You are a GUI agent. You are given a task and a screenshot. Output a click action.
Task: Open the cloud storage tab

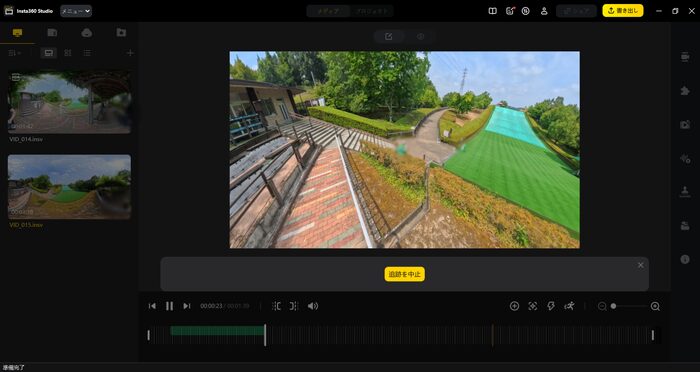click(x=87, y=33)
